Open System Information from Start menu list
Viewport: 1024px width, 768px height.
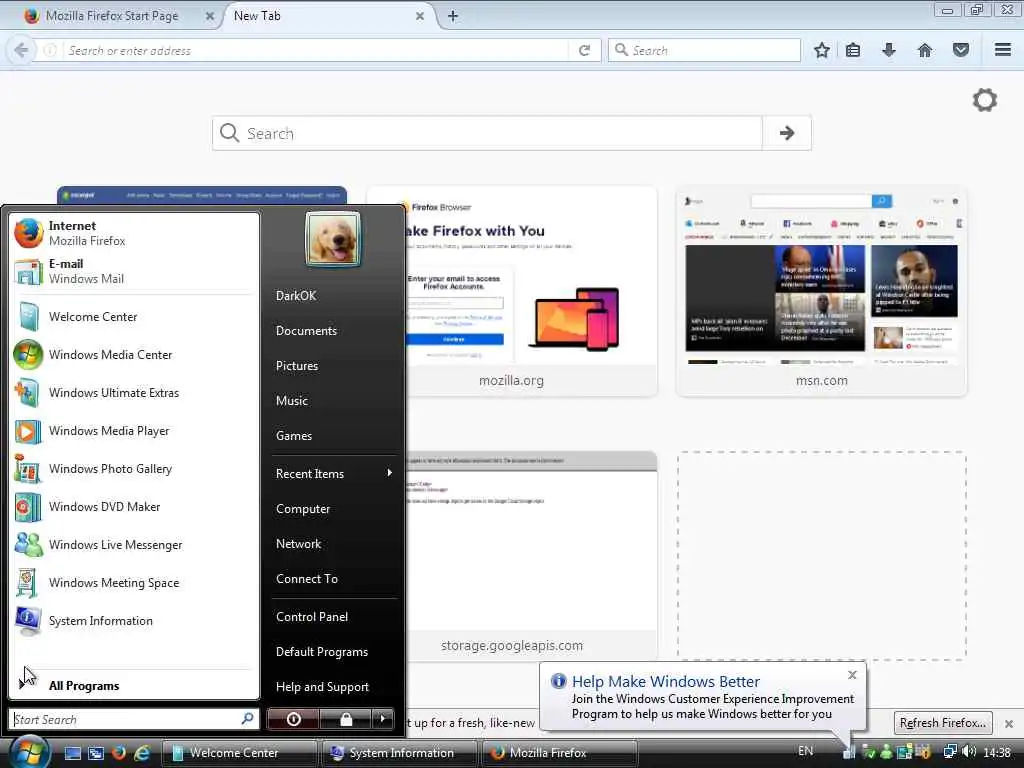134,621
